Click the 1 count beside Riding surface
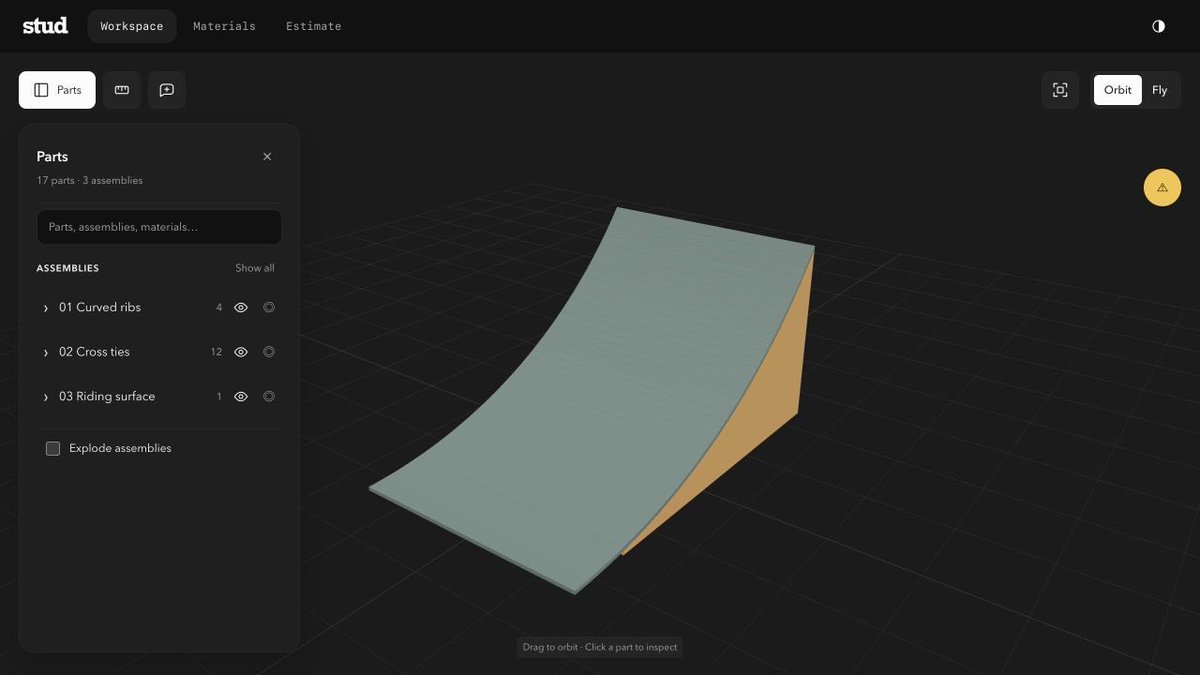 [219, 397]
